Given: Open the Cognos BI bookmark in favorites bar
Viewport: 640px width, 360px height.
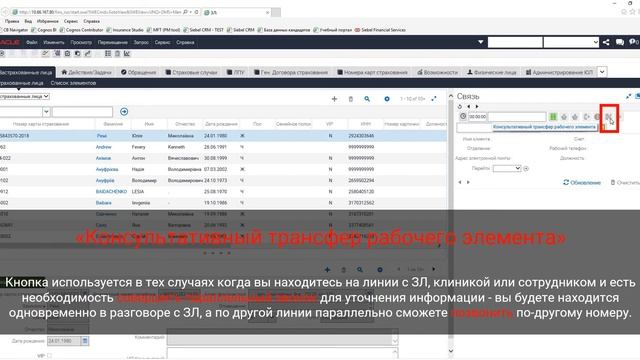Looking at the screenshot, I should 44,30.
